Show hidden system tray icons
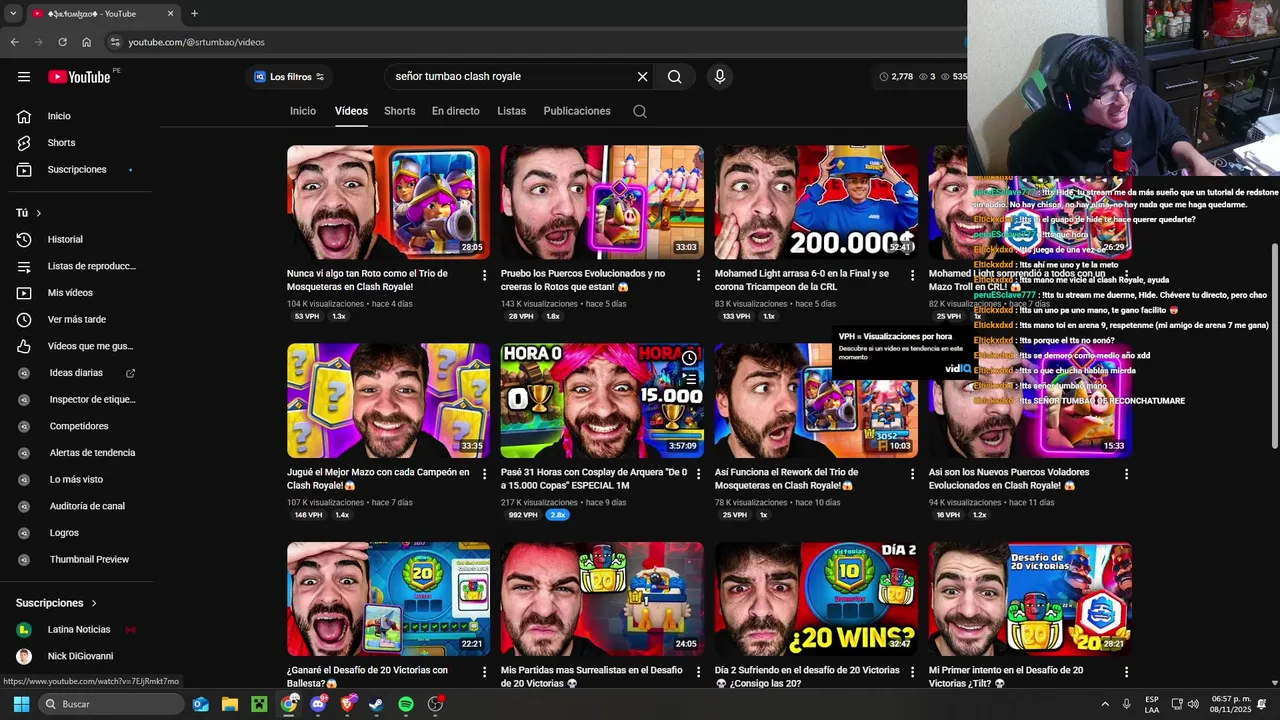Viewport: 1280px width, 720px height. coord(1105,704)
